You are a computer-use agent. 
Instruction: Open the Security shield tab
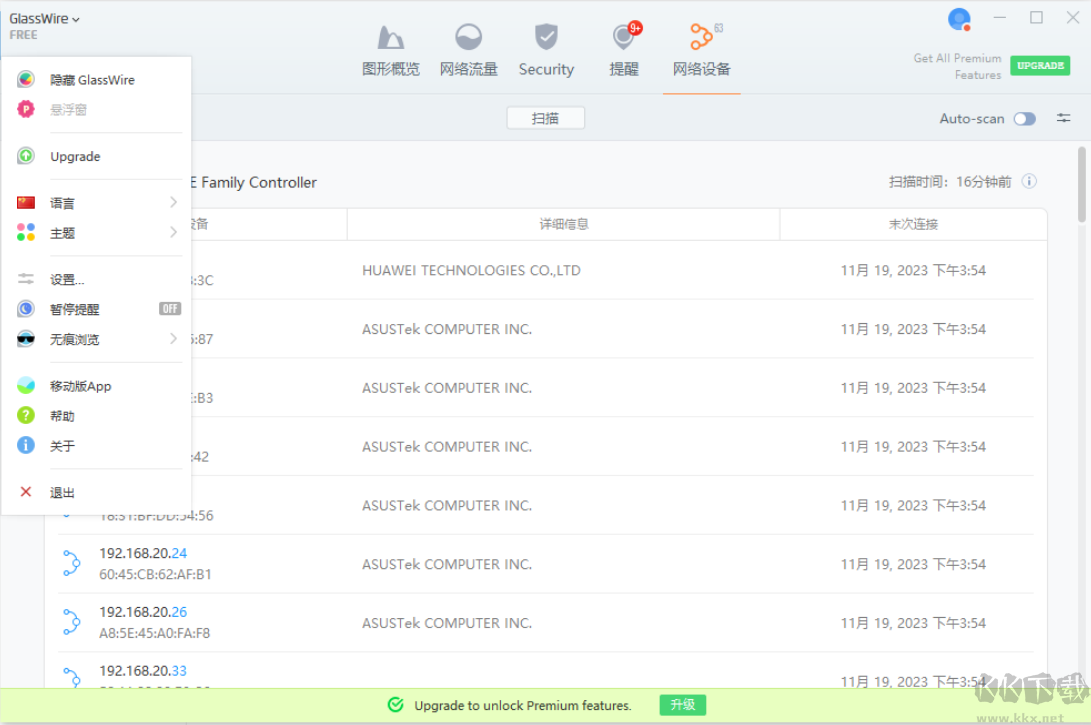coord(546,49)
